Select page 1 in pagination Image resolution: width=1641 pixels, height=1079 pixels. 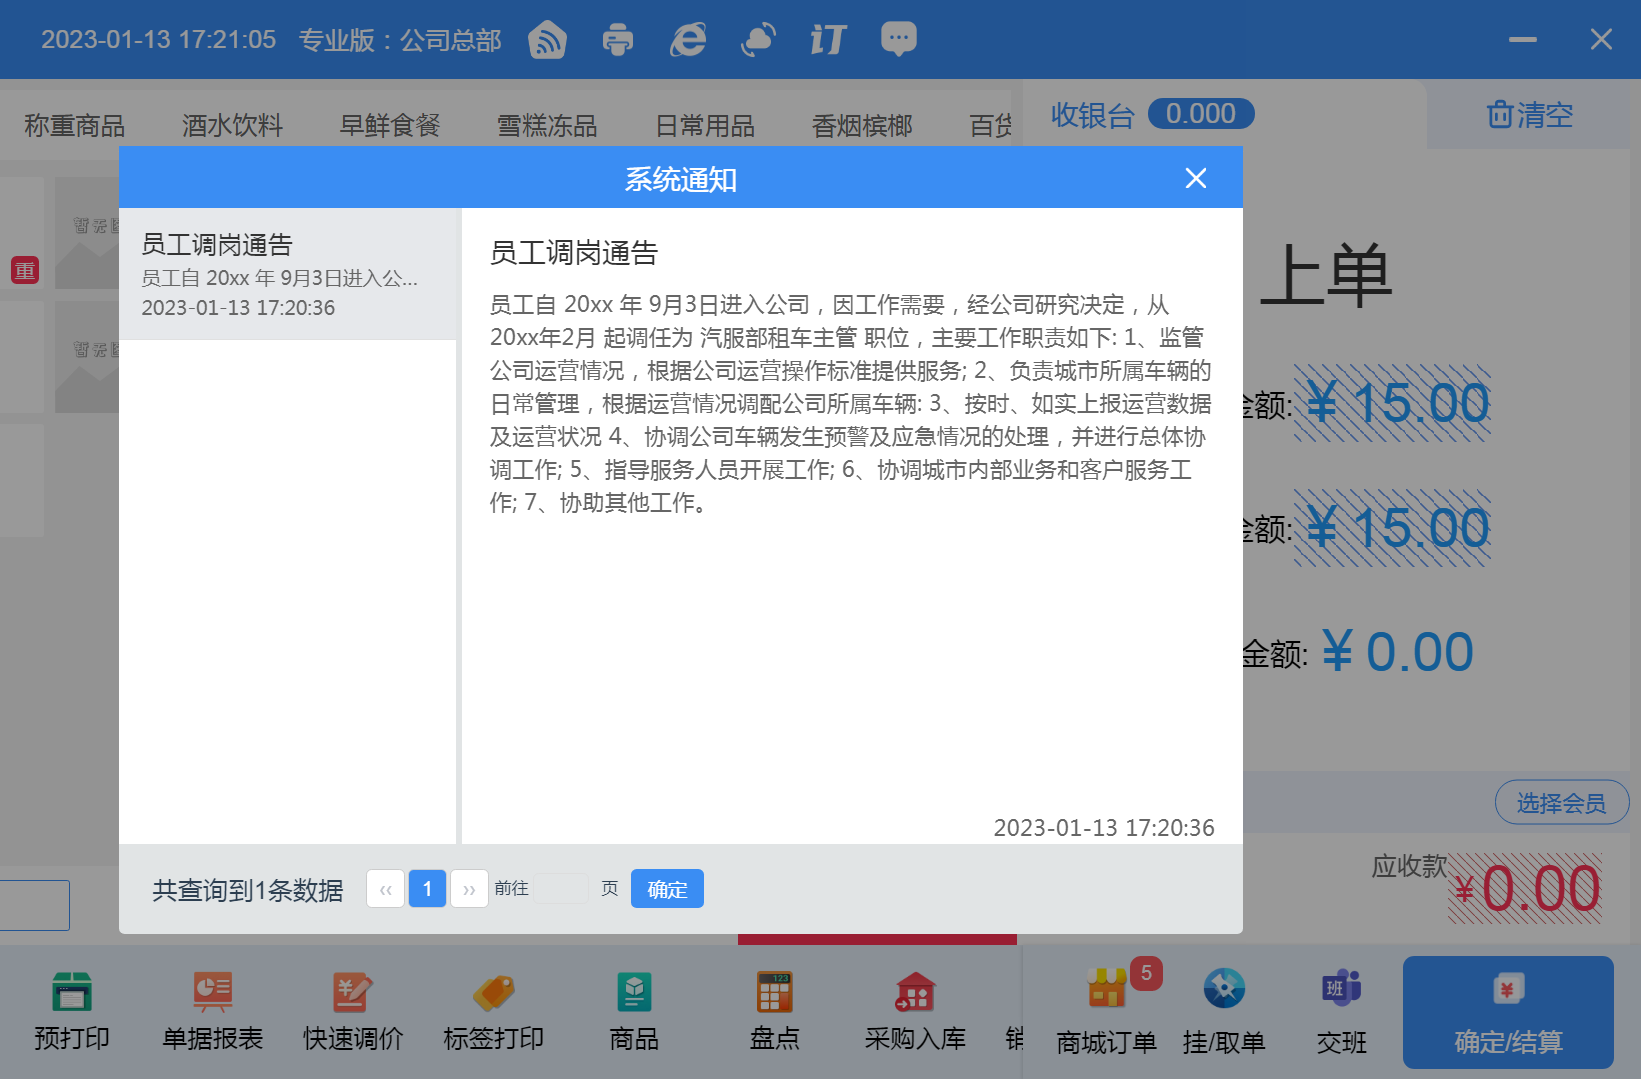pyautogui.click(x=427, y=889)
